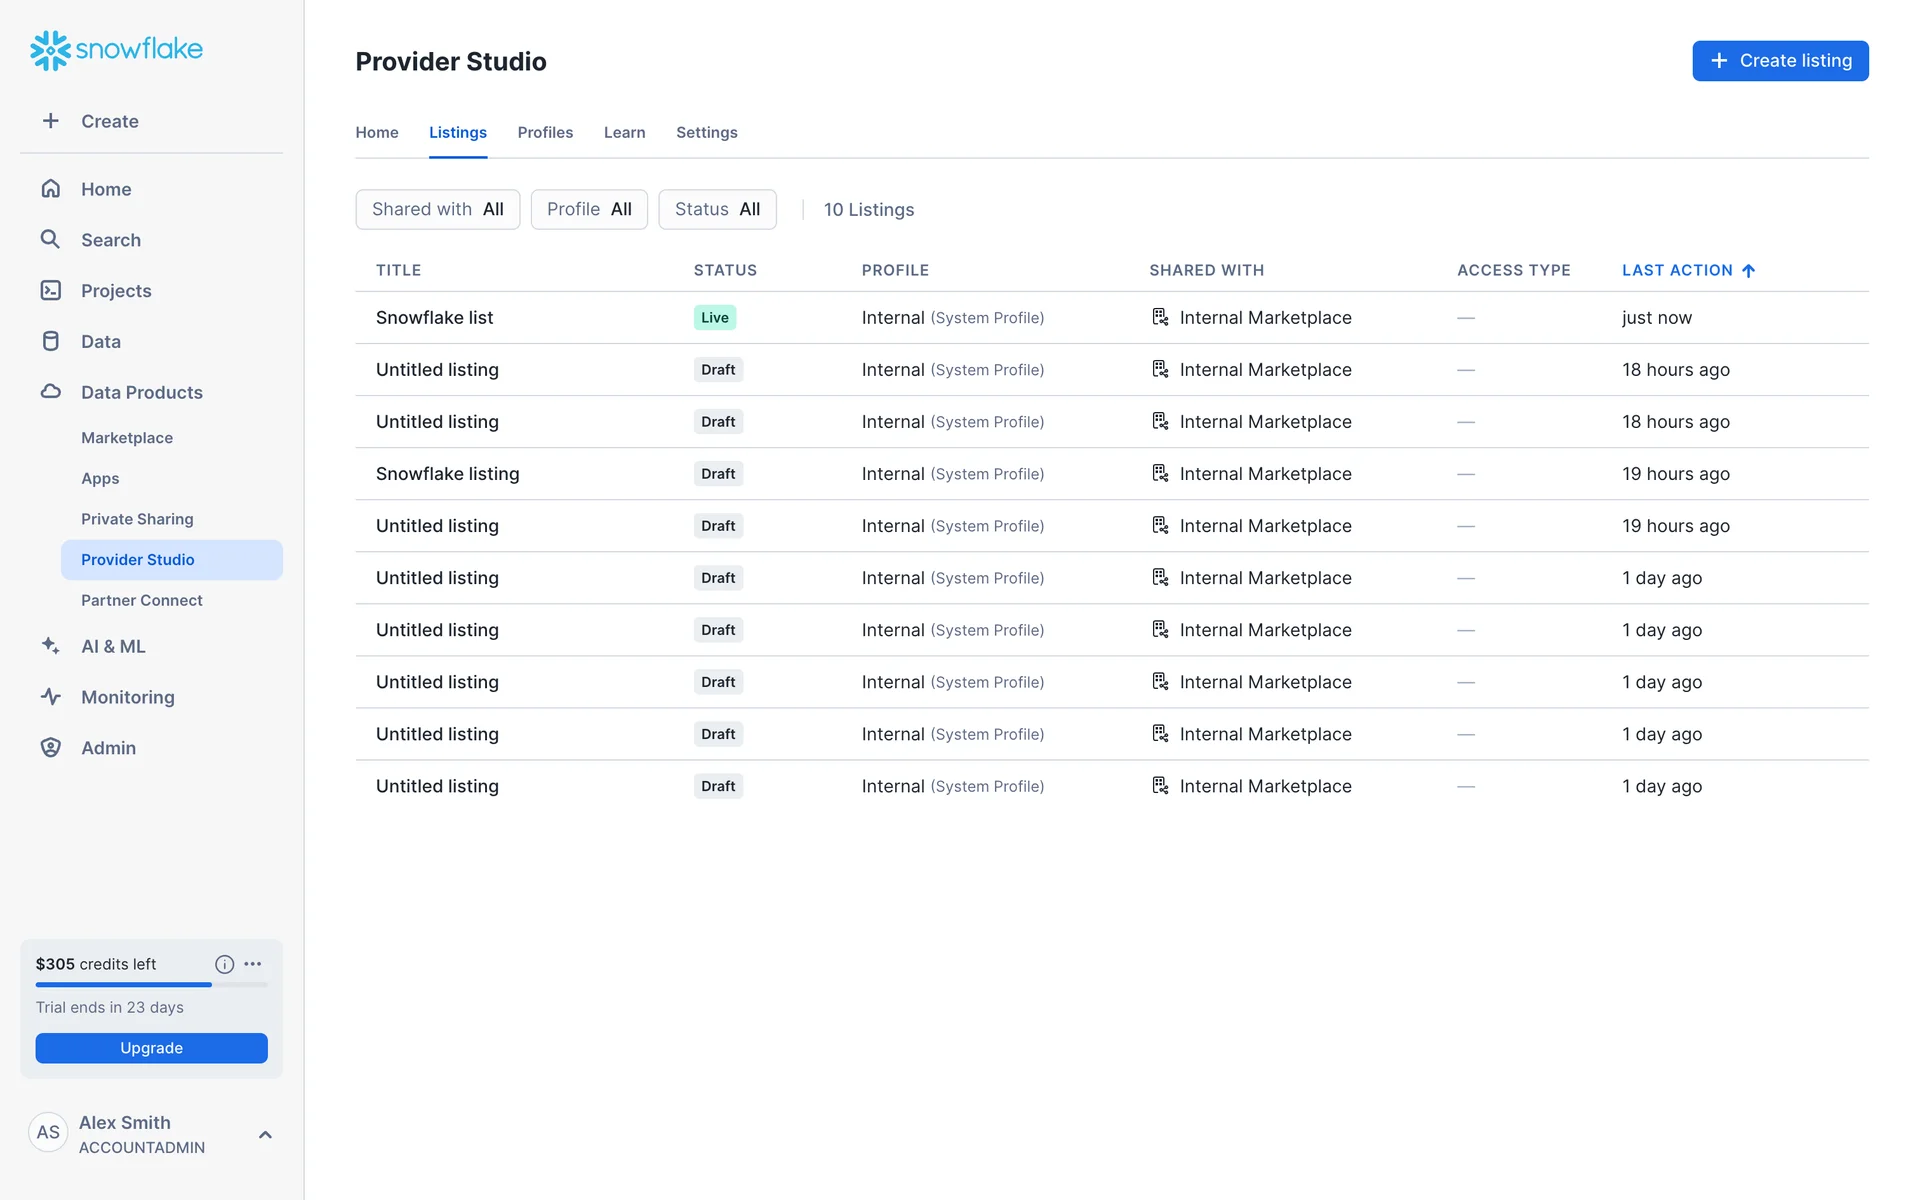1920x1200 pixels.
Task: Click the AI & ML sparkle icon
Action: (x=50, y=646)
